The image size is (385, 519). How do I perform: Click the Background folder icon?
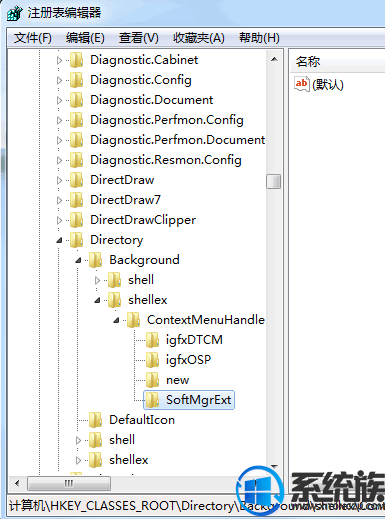[x=95, y=260]
